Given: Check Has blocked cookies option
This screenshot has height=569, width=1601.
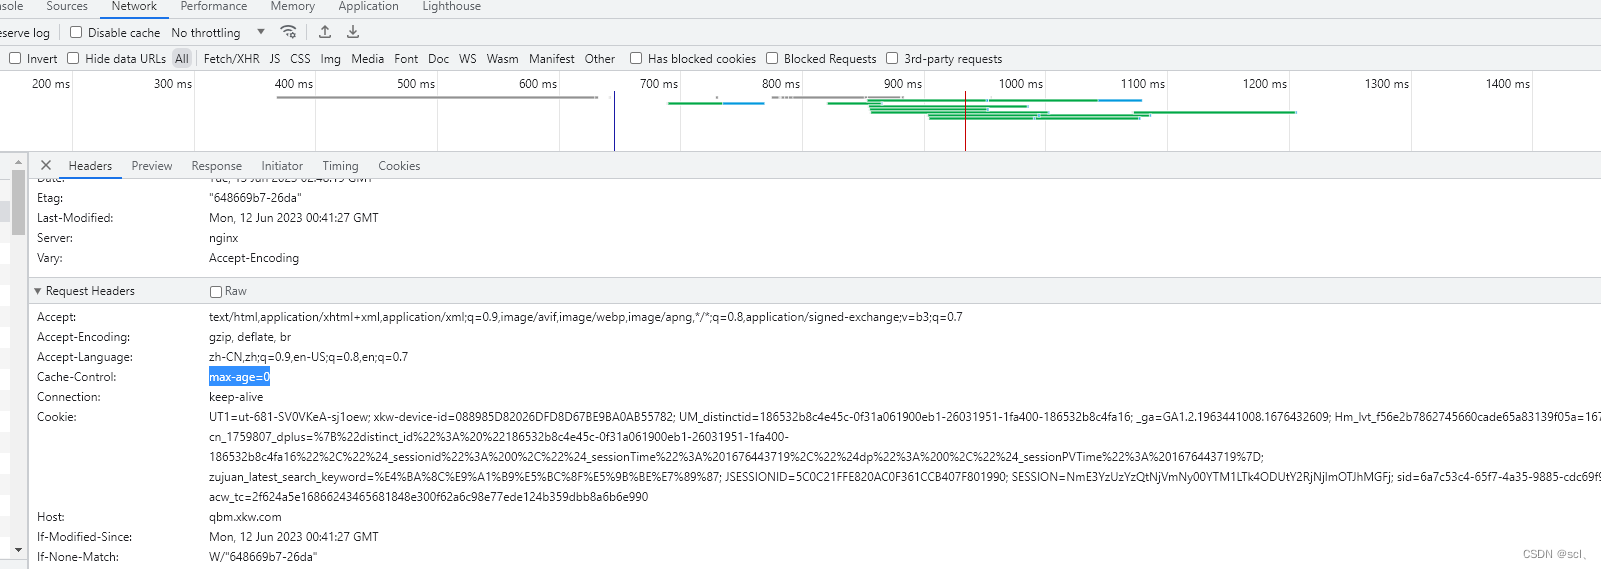Looking at the screenshot, I should (636, 58).
